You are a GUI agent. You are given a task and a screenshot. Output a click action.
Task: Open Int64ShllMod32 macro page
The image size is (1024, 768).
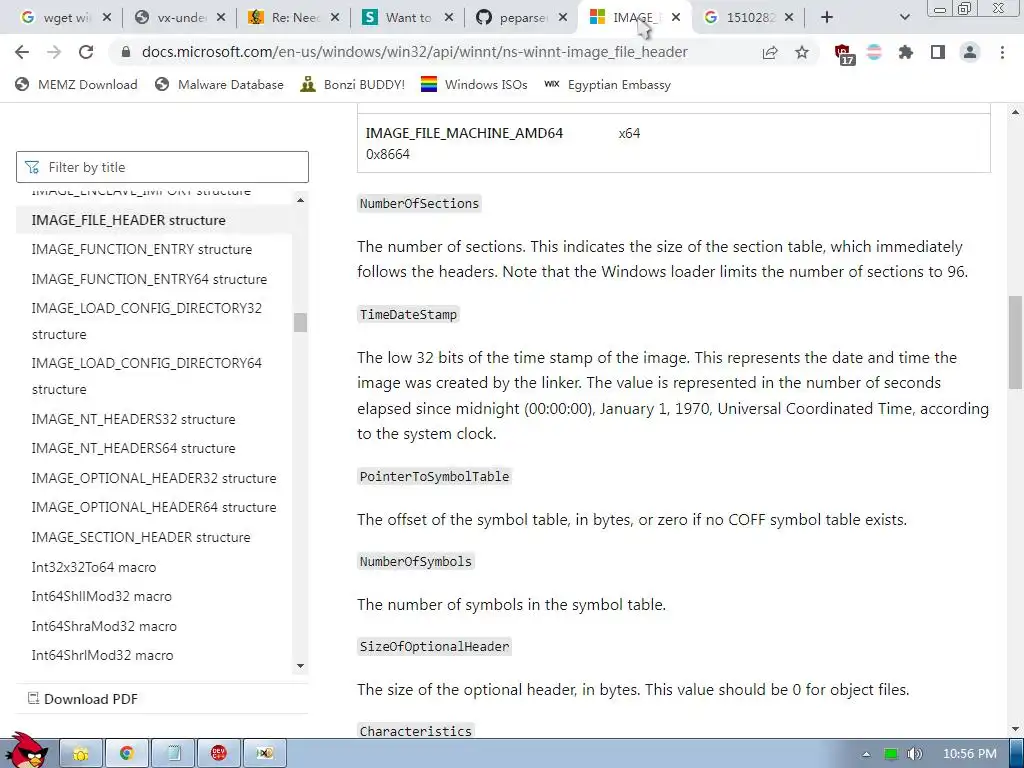tap(101, 596)
